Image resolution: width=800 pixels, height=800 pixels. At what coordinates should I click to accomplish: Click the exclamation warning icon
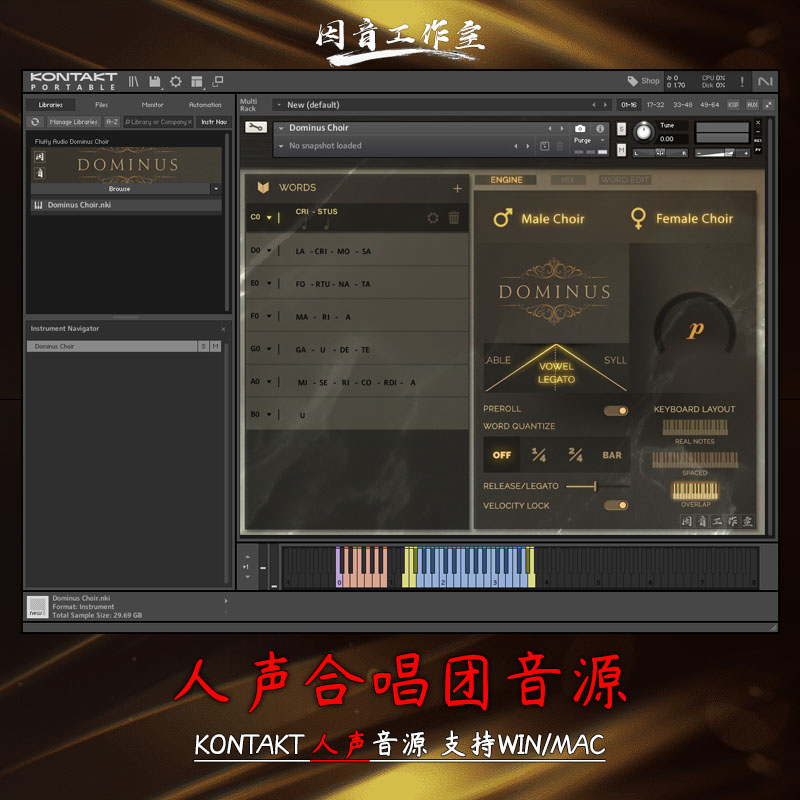(742, 81)
